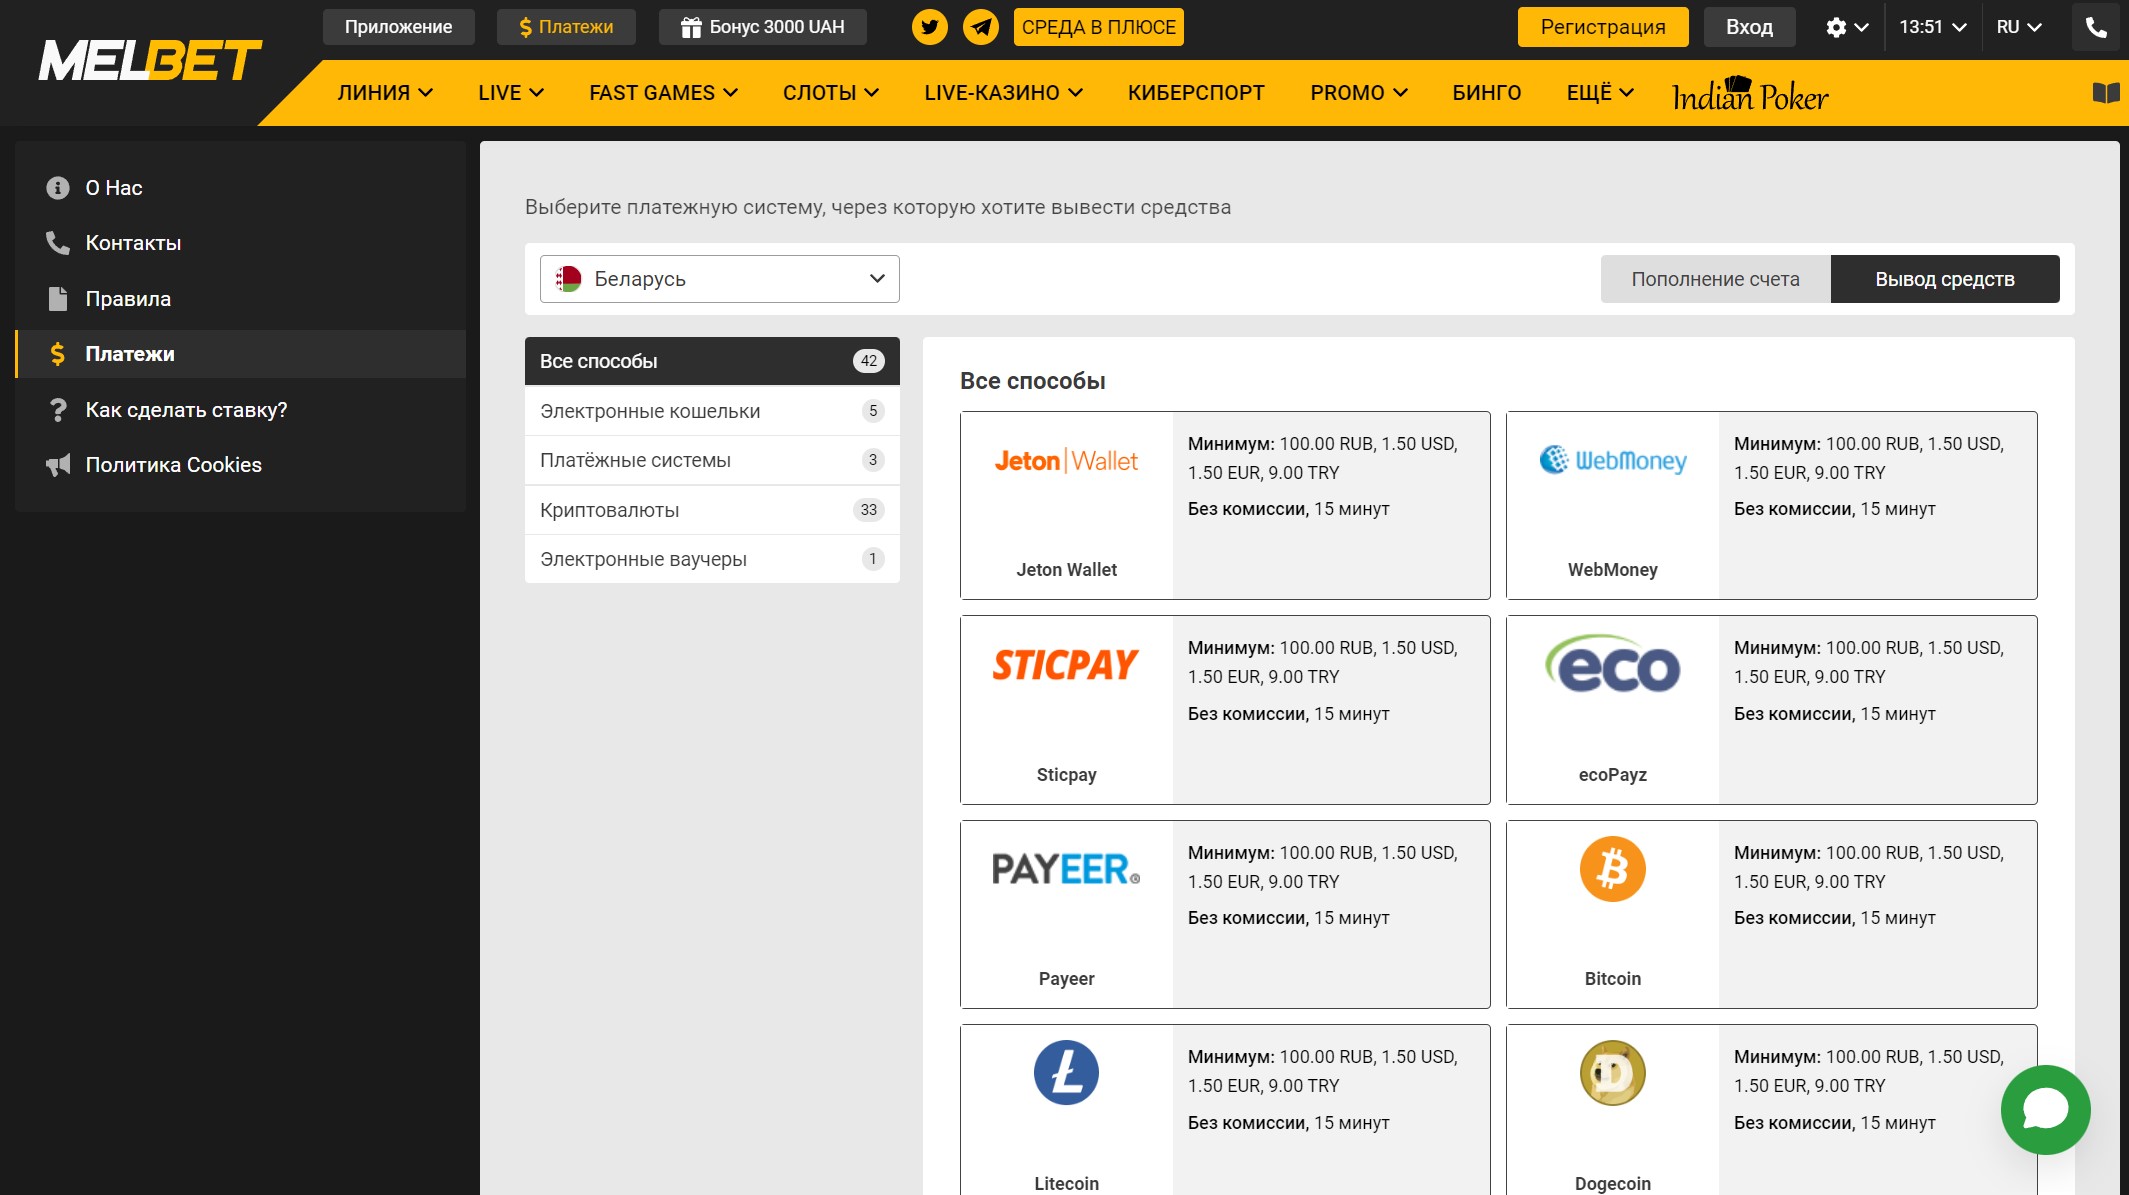Click the Payeer caption text
This screenshot has height=1195, width=2129.
pos(1066,978)
